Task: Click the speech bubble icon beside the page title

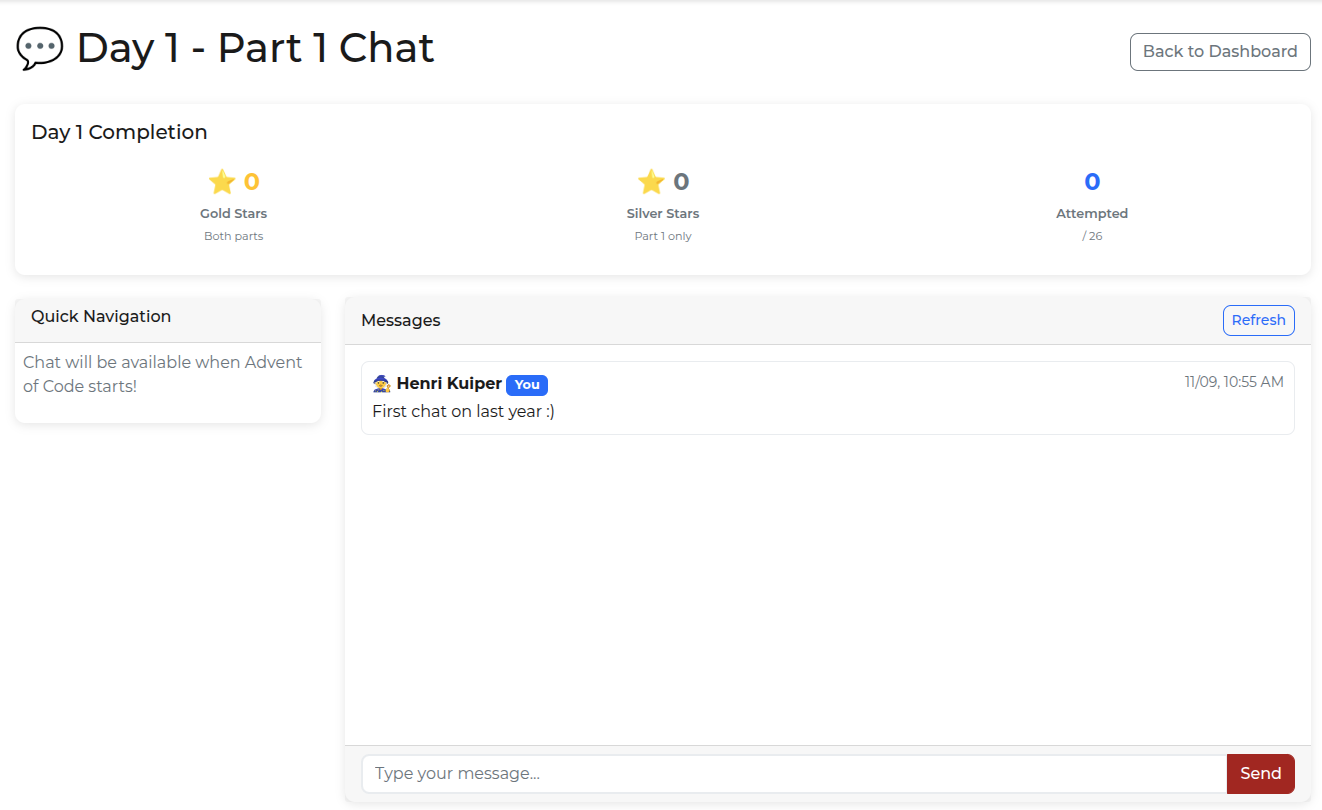Action: pos(40,48)
